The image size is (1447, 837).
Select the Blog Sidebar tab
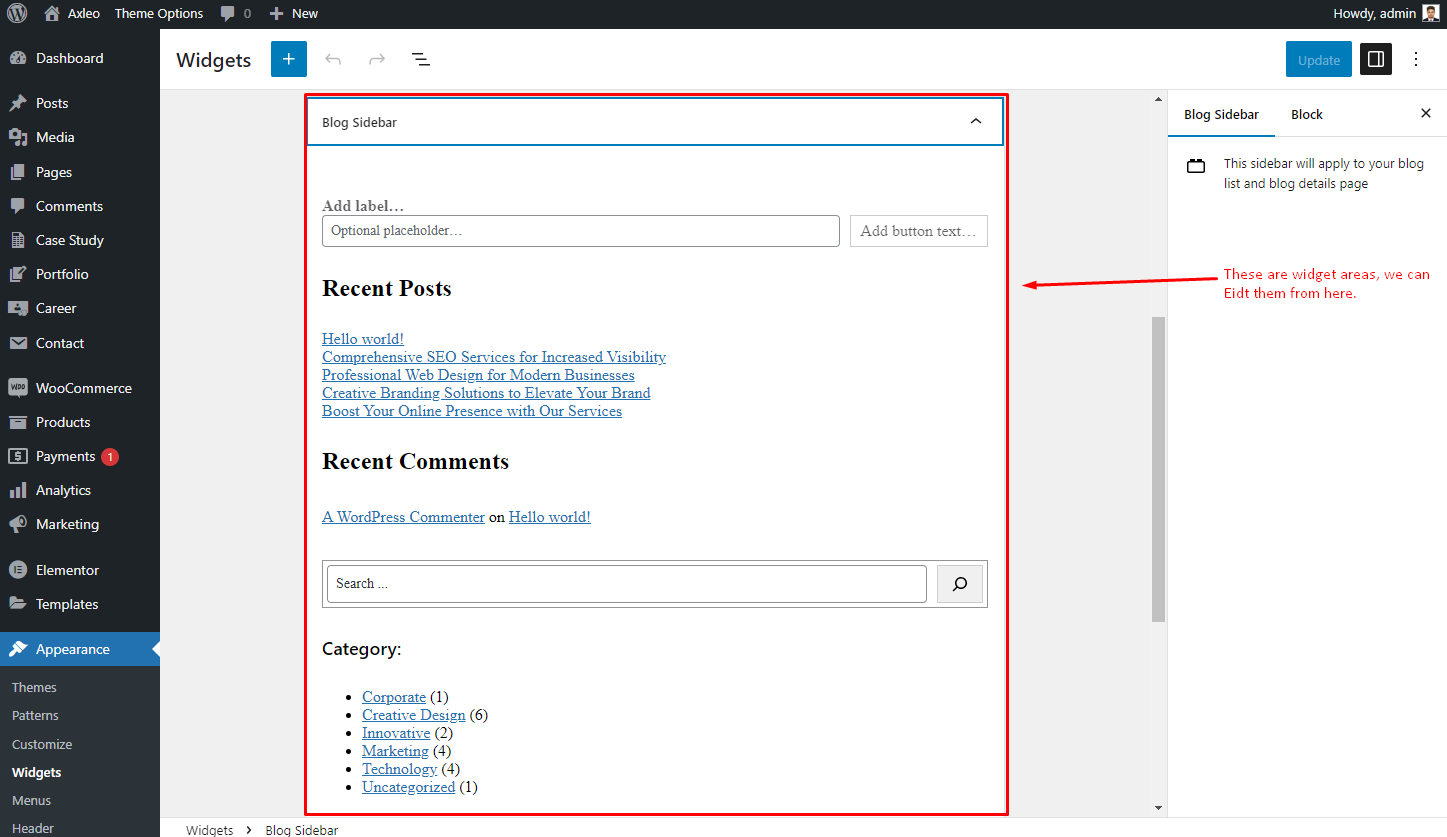click(1221, 114)
